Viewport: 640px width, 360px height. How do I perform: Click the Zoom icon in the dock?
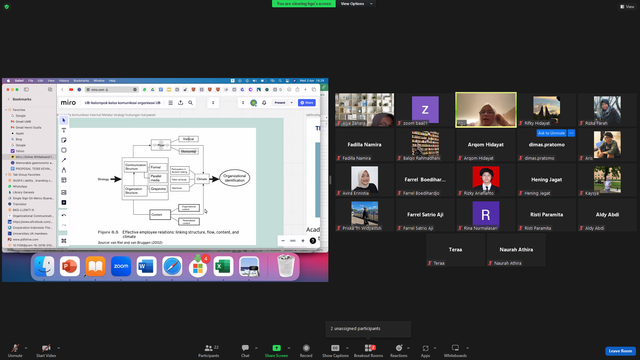point(121,267)
